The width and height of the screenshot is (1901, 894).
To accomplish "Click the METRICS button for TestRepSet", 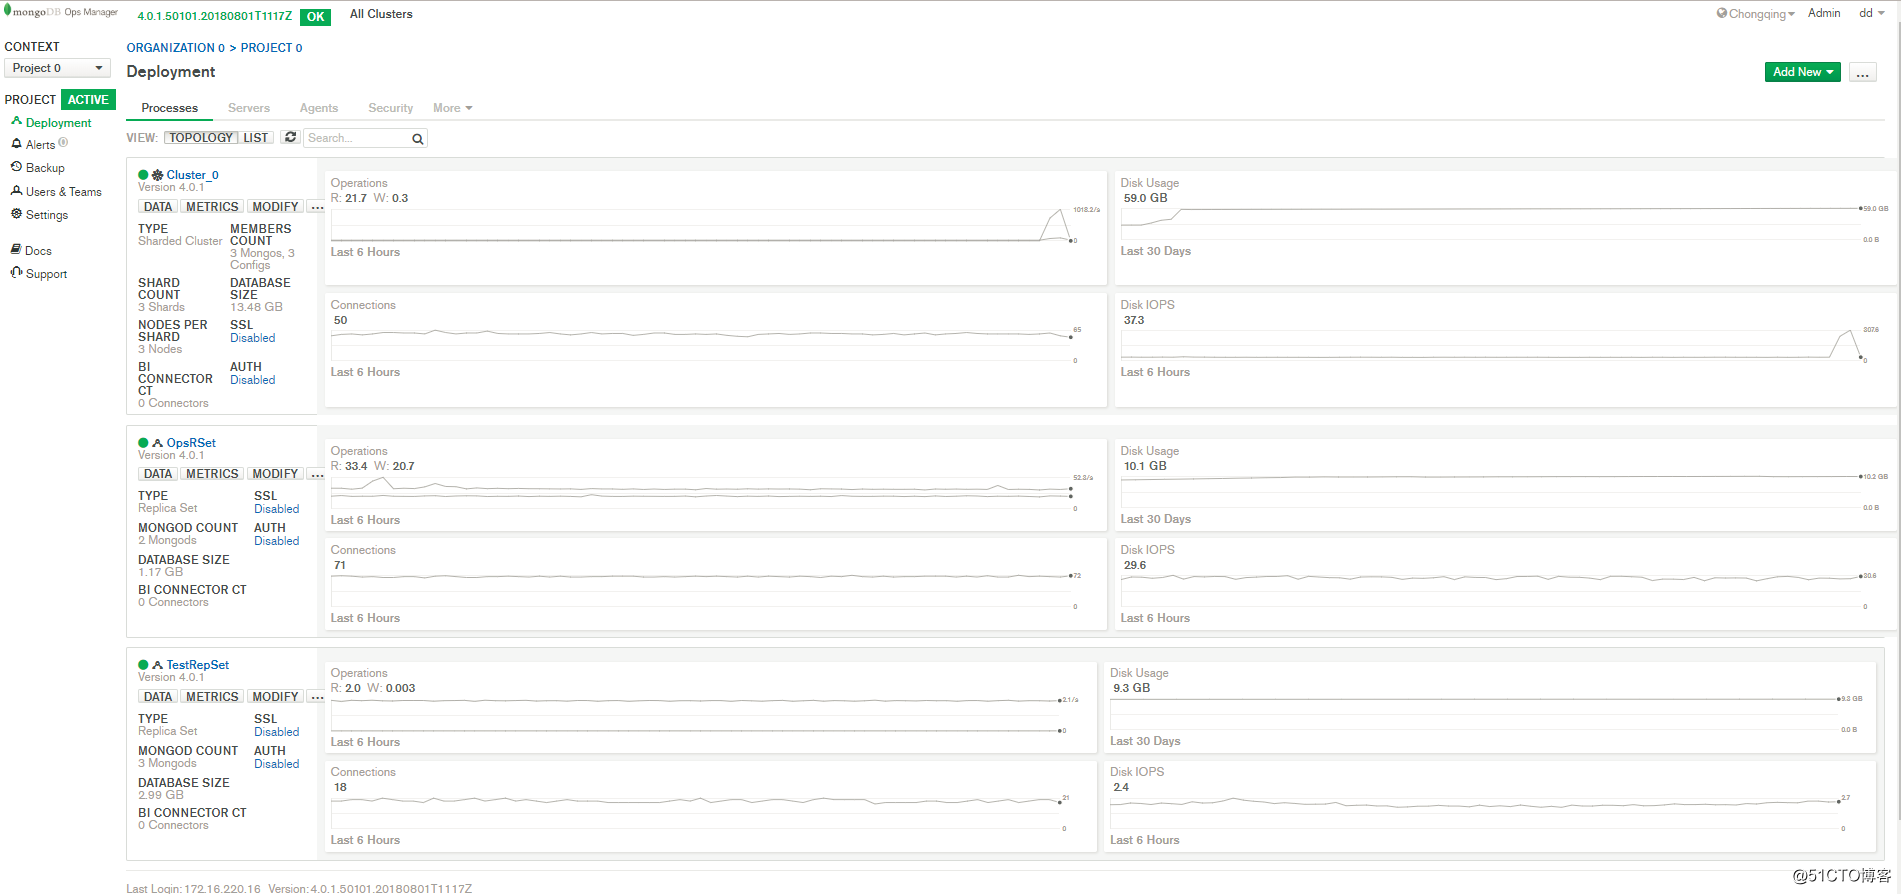I will click(212, 697).
